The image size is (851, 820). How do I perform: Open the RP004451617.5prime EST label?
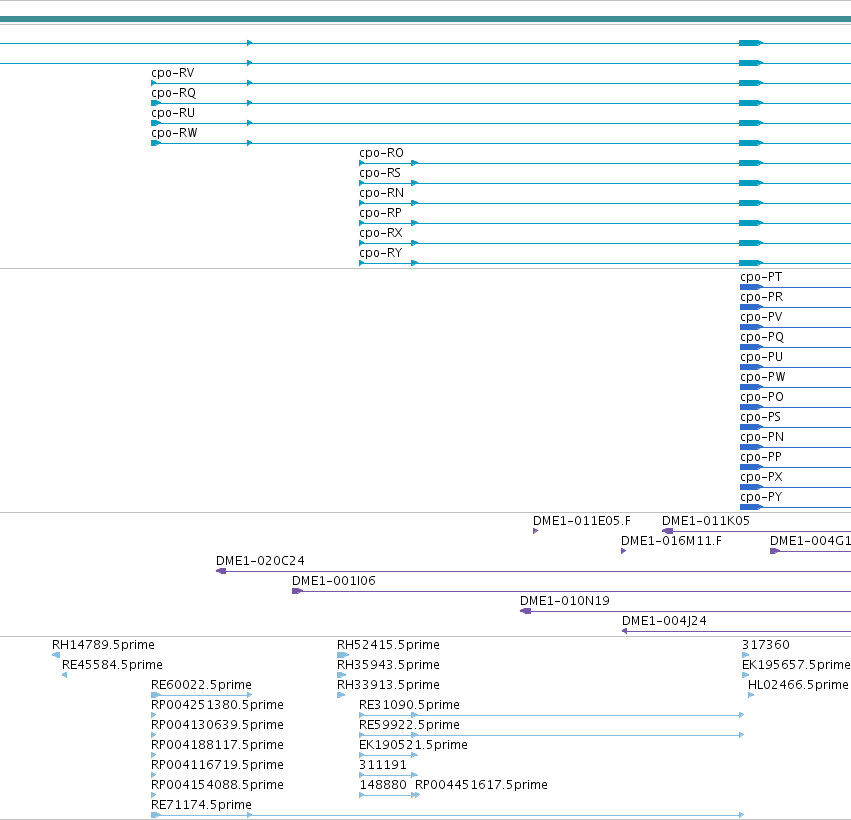481,786
